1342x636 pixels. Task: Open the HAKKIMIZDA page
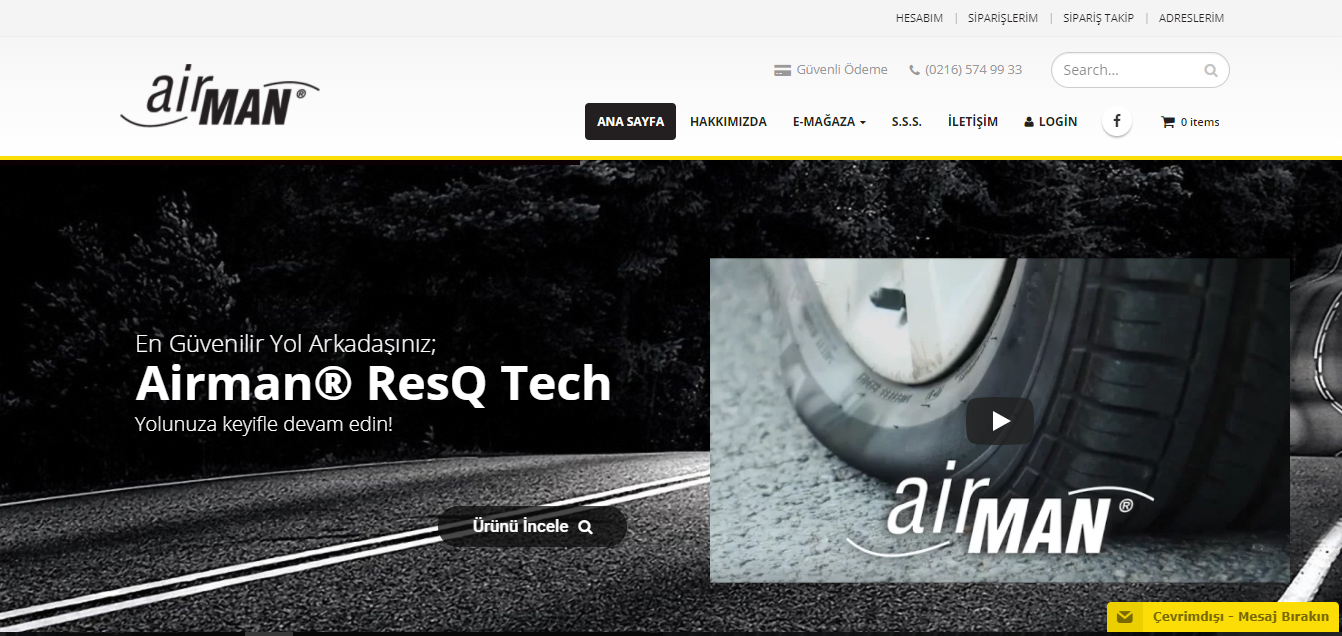(728, 122)
